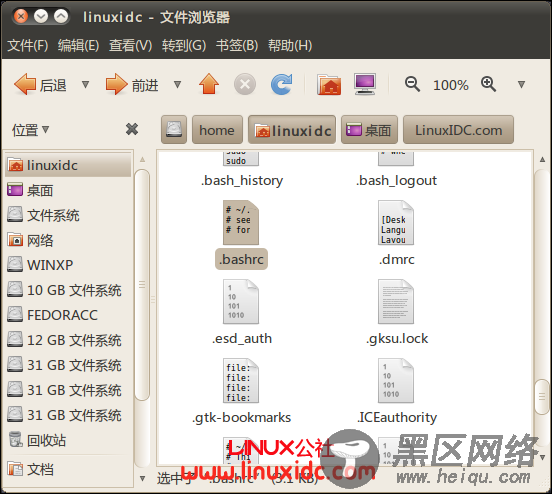Navigate to home in path bar
The height and width of the screenshot is (494, 552).
tap(217, 130)
